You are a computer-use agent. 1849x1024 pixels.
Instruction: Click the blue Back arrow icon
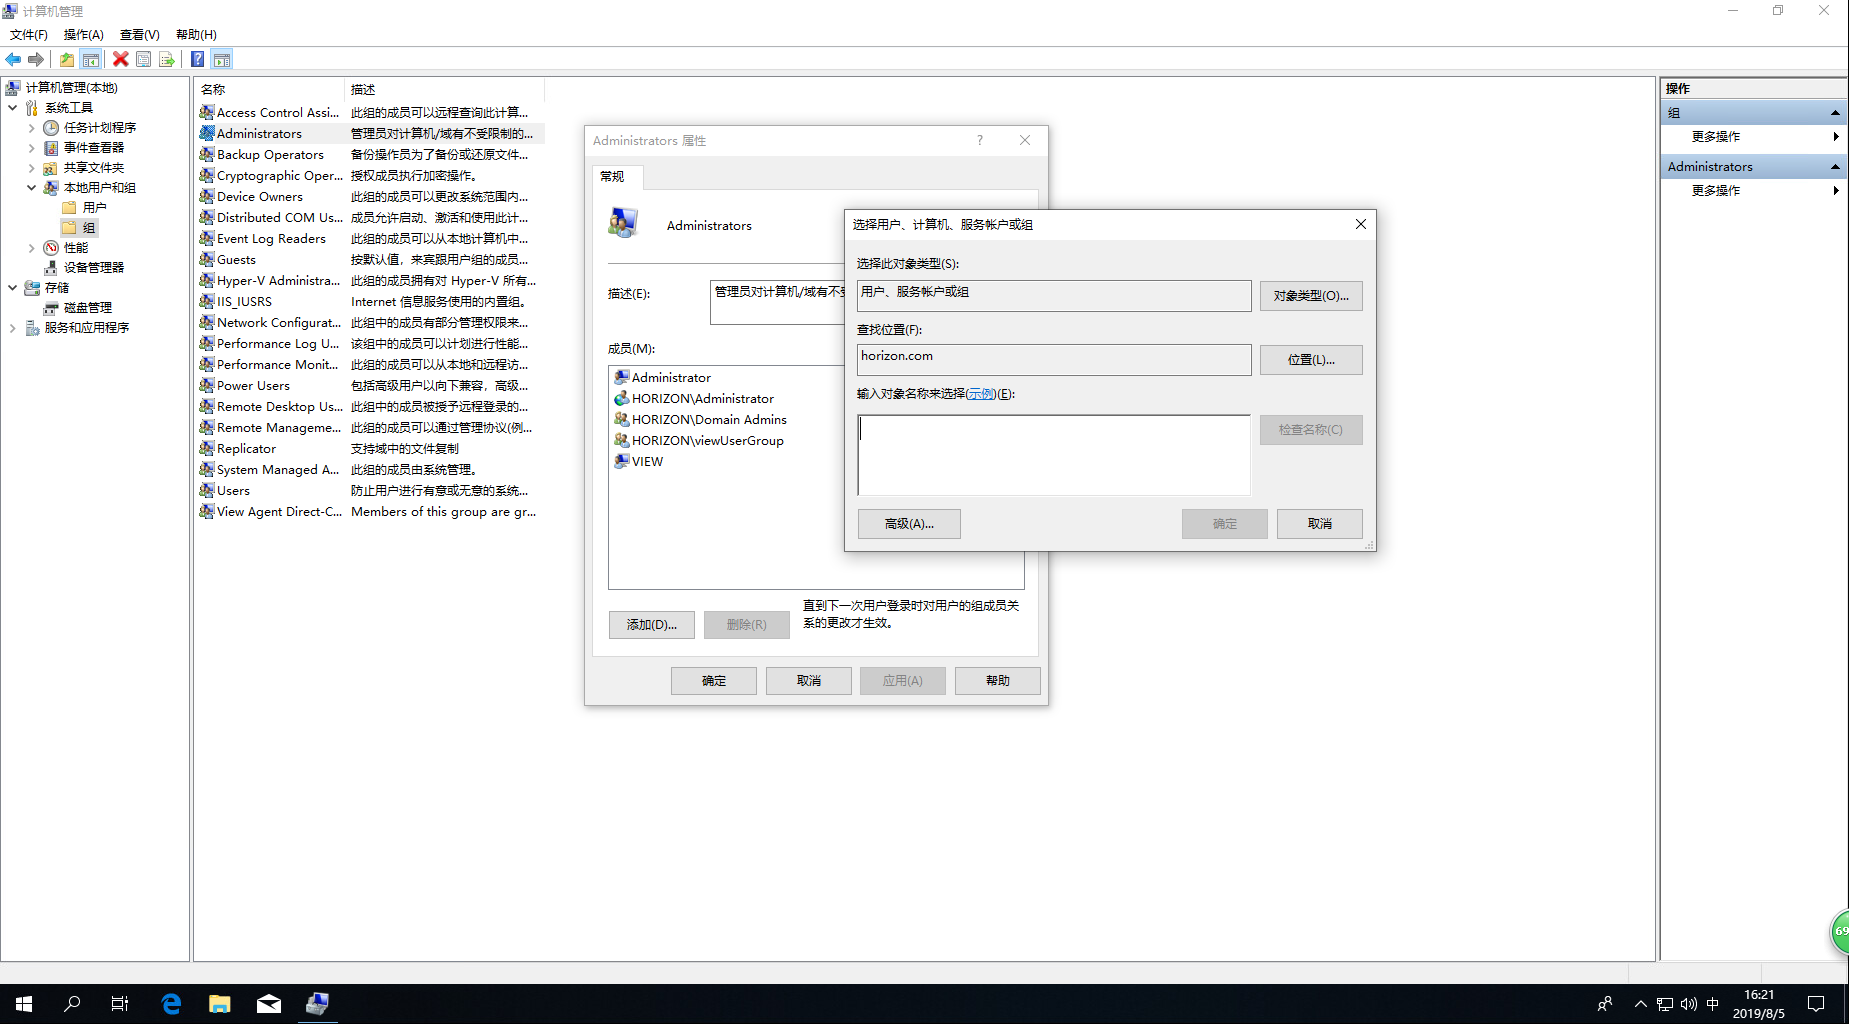pyautogui.click(x=13, y=59)
